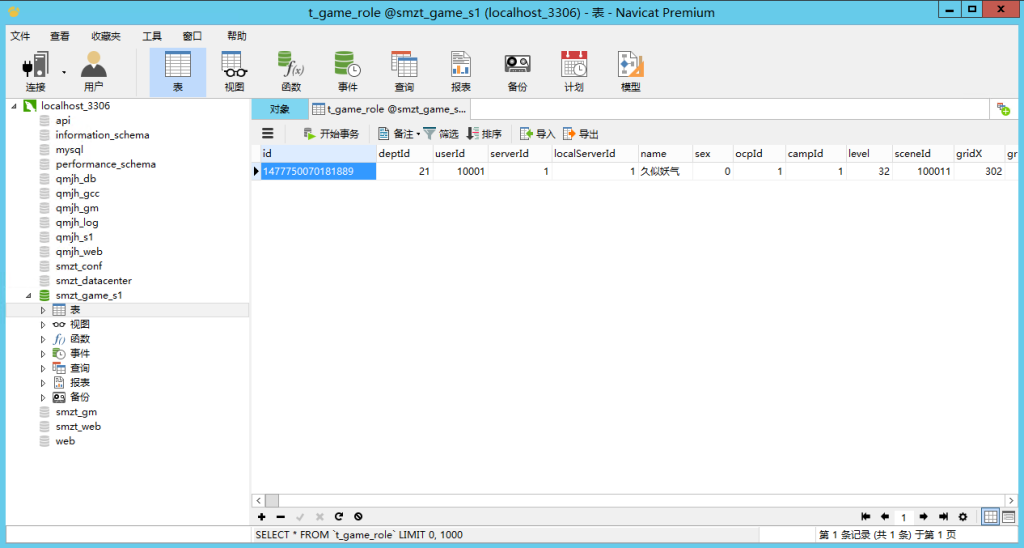Select the mysql database
The image size is (1024, 548).
(x=69, y=150)
